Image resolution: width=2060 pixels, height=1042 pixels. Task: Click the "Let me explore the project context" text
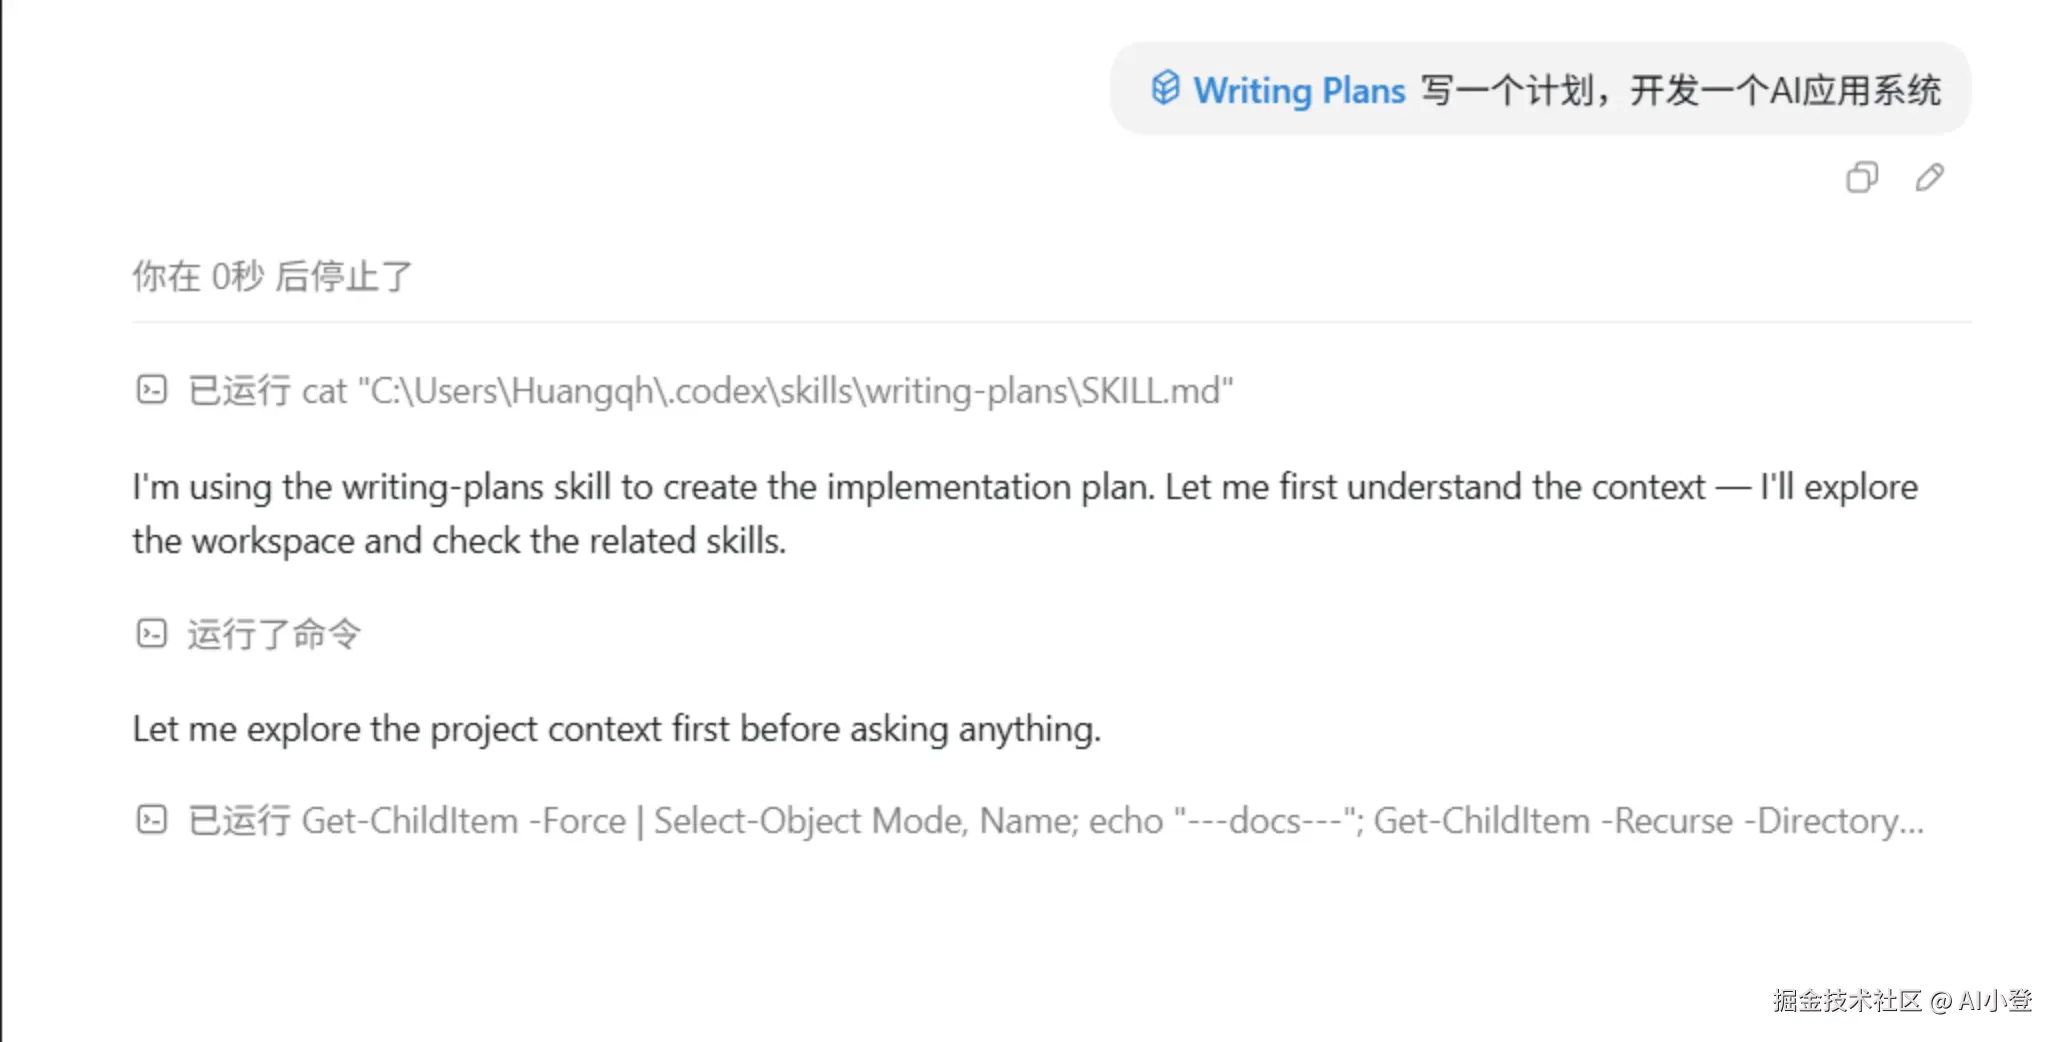click(616, 729)
